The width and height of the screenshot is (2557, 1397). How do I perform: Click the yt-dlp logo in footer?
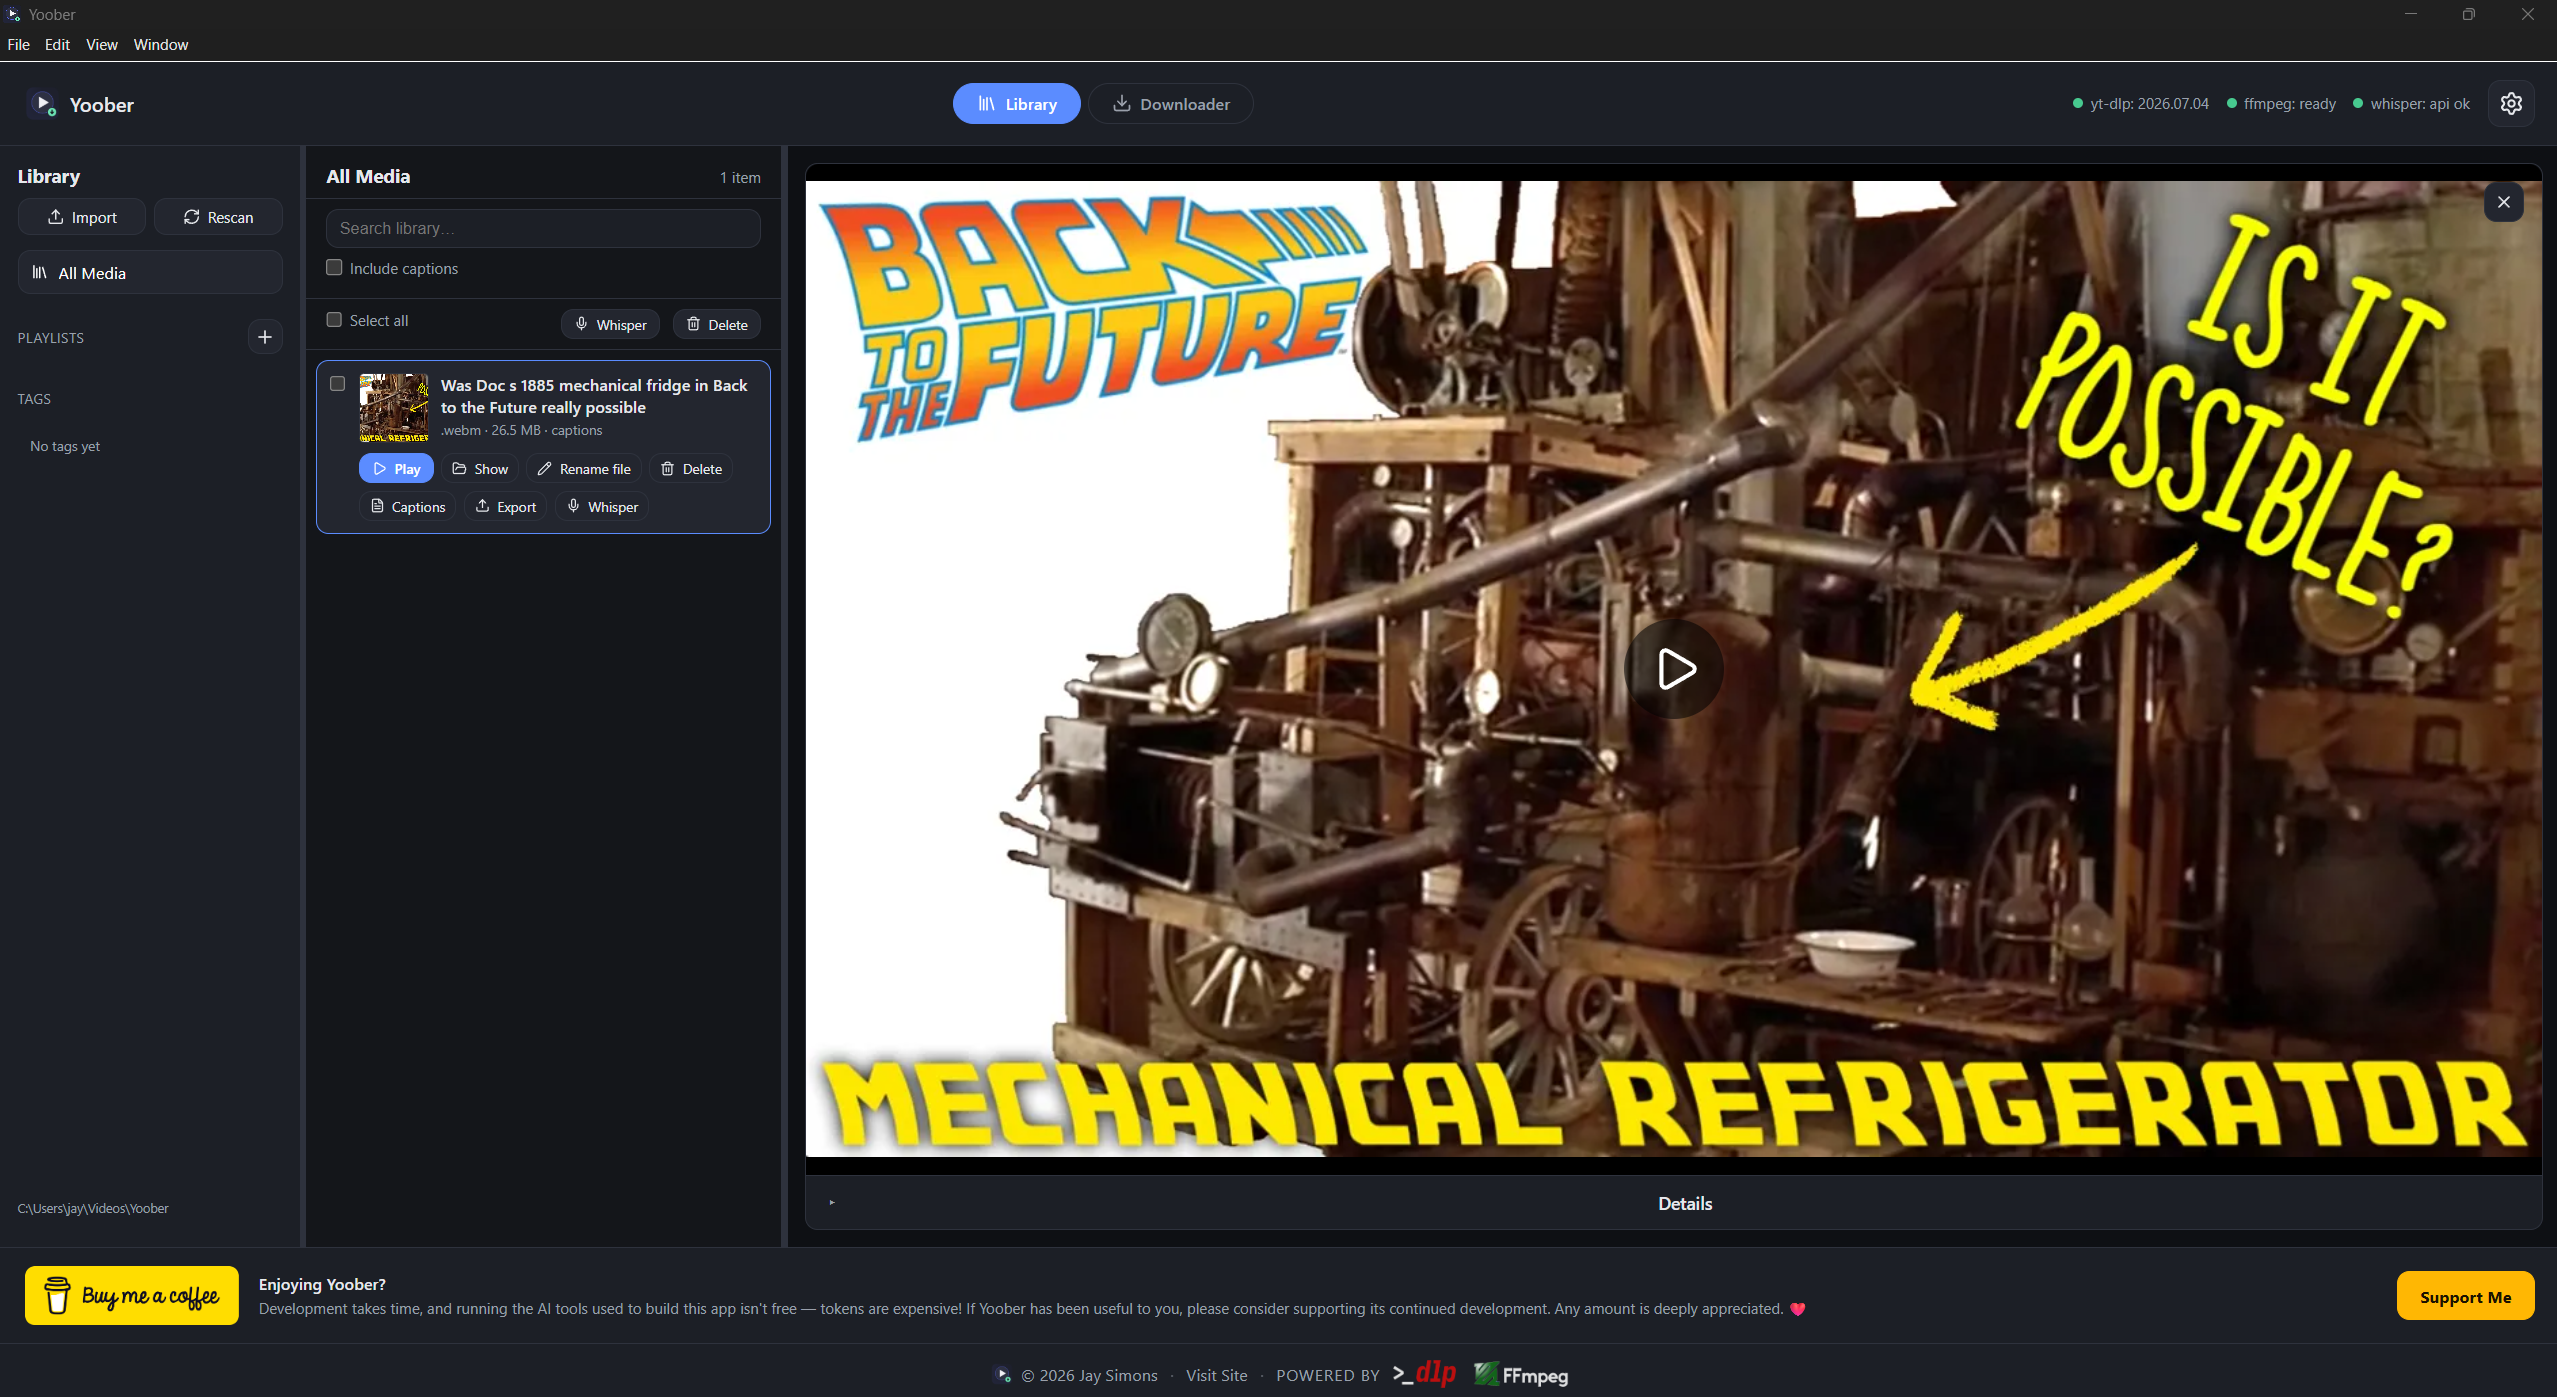click(x=1424, y=1374)
